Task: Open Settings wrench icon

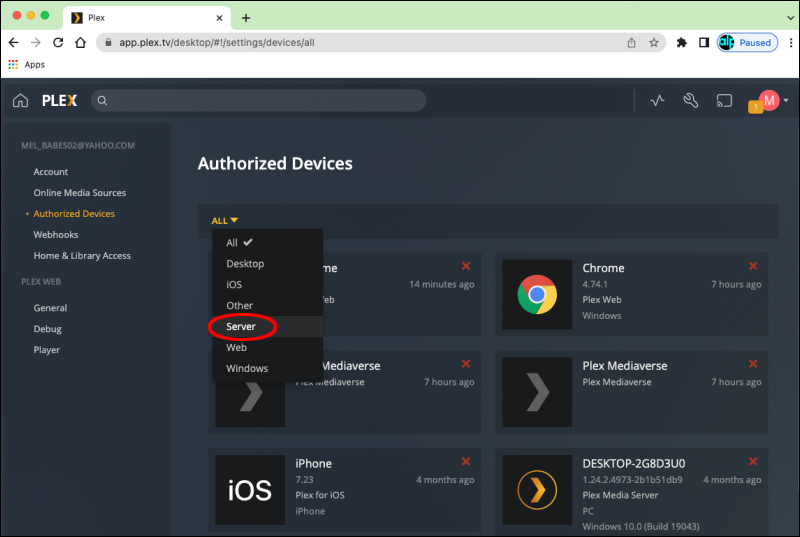Action: coord(690,100)
